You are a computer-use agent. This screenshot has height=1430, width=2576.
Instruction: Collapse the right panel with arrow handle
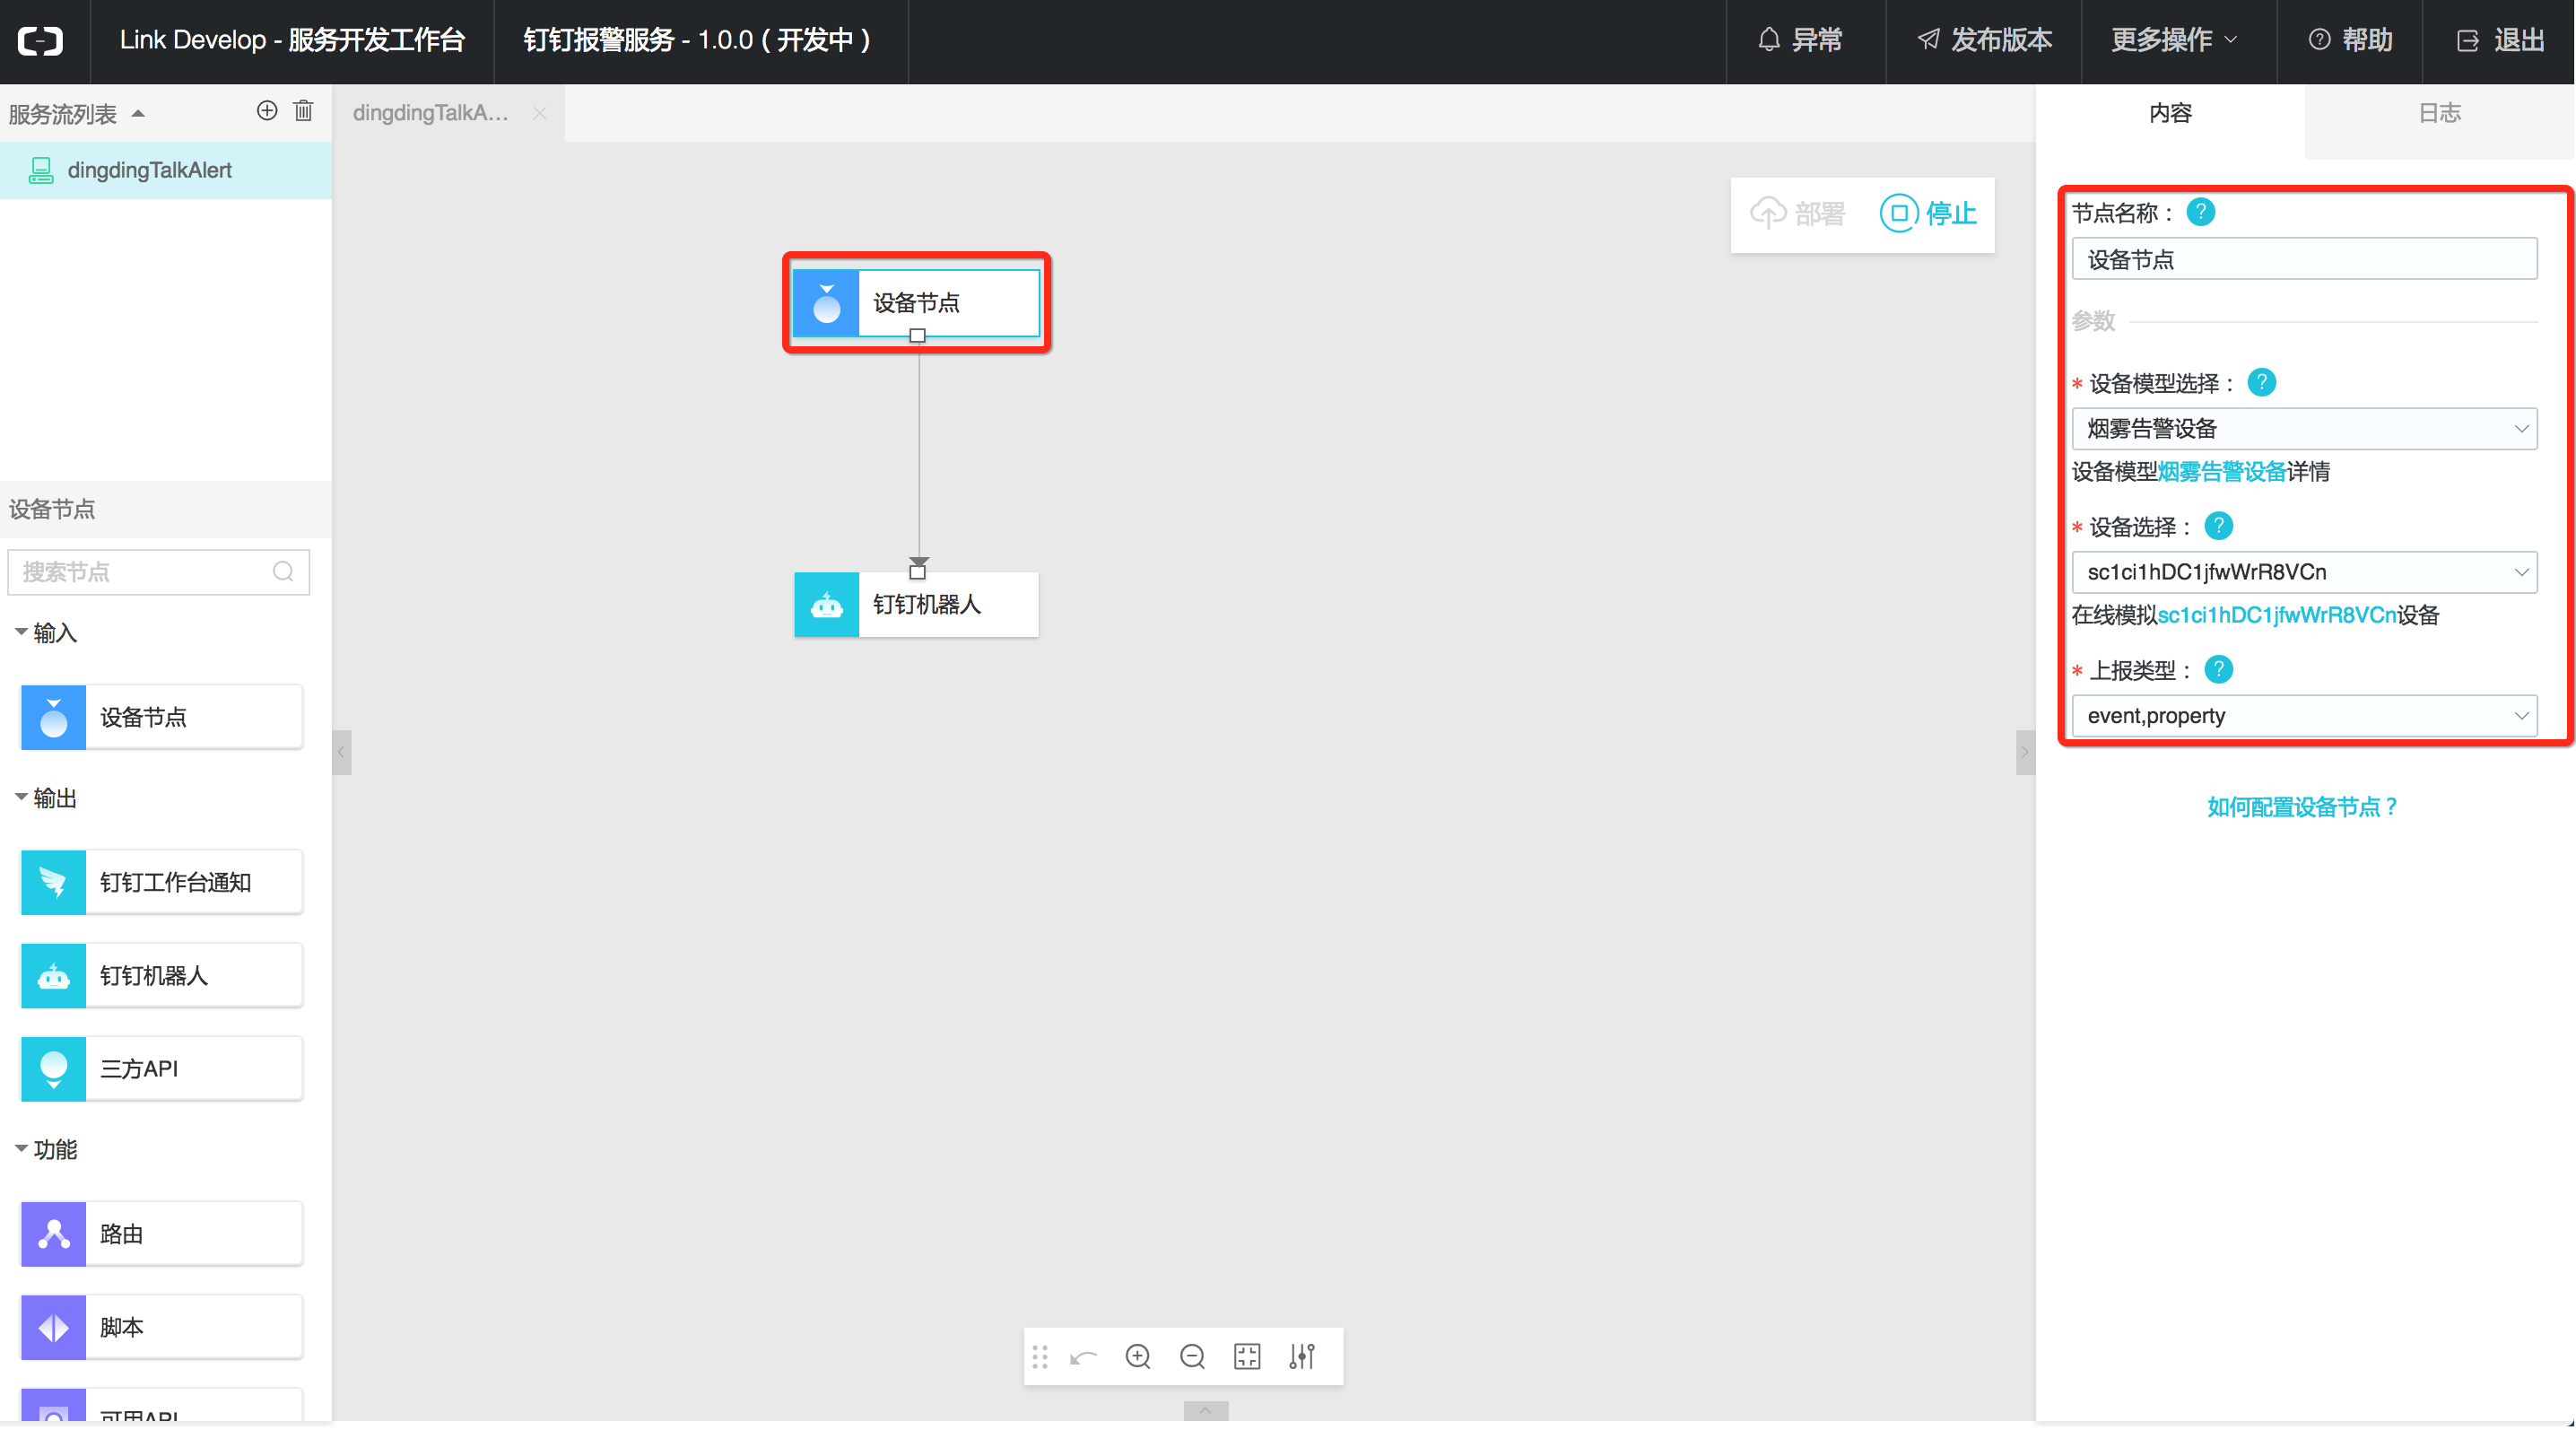(2025, 752)
